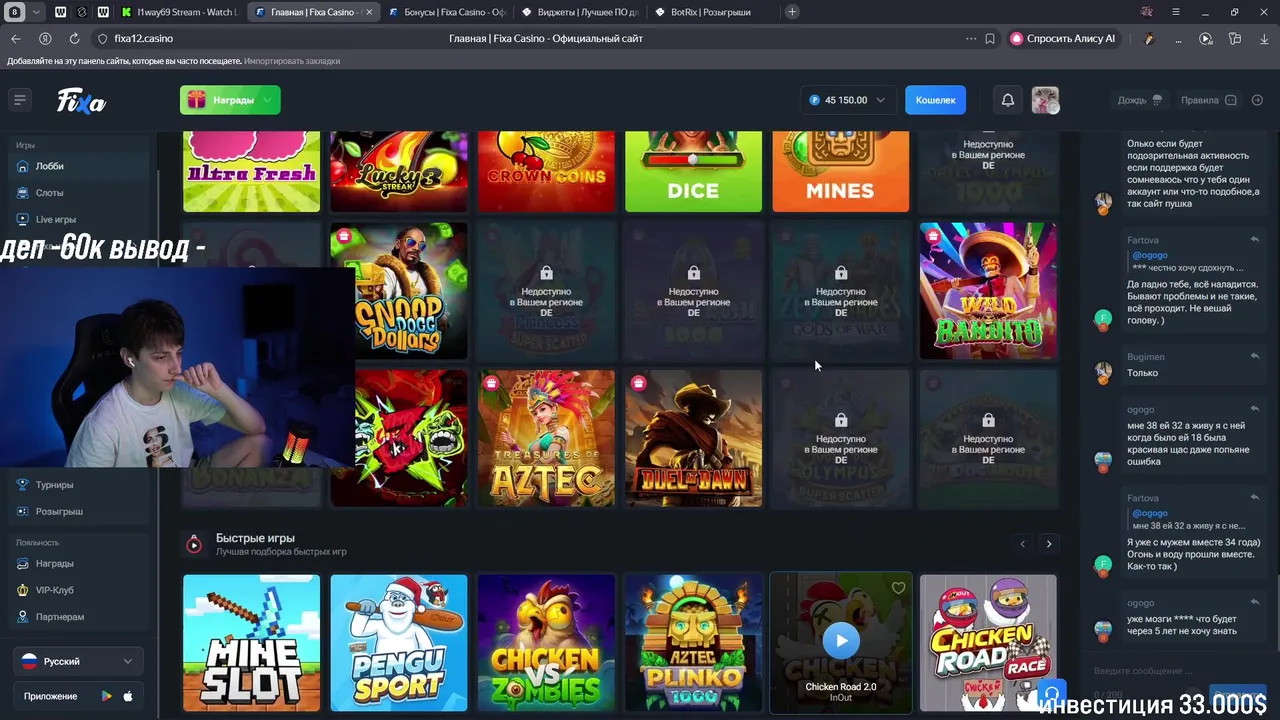Show next quick games with right arrow
The image size is (1280, 720).
pyautogui.click(x=1049, y=544)
